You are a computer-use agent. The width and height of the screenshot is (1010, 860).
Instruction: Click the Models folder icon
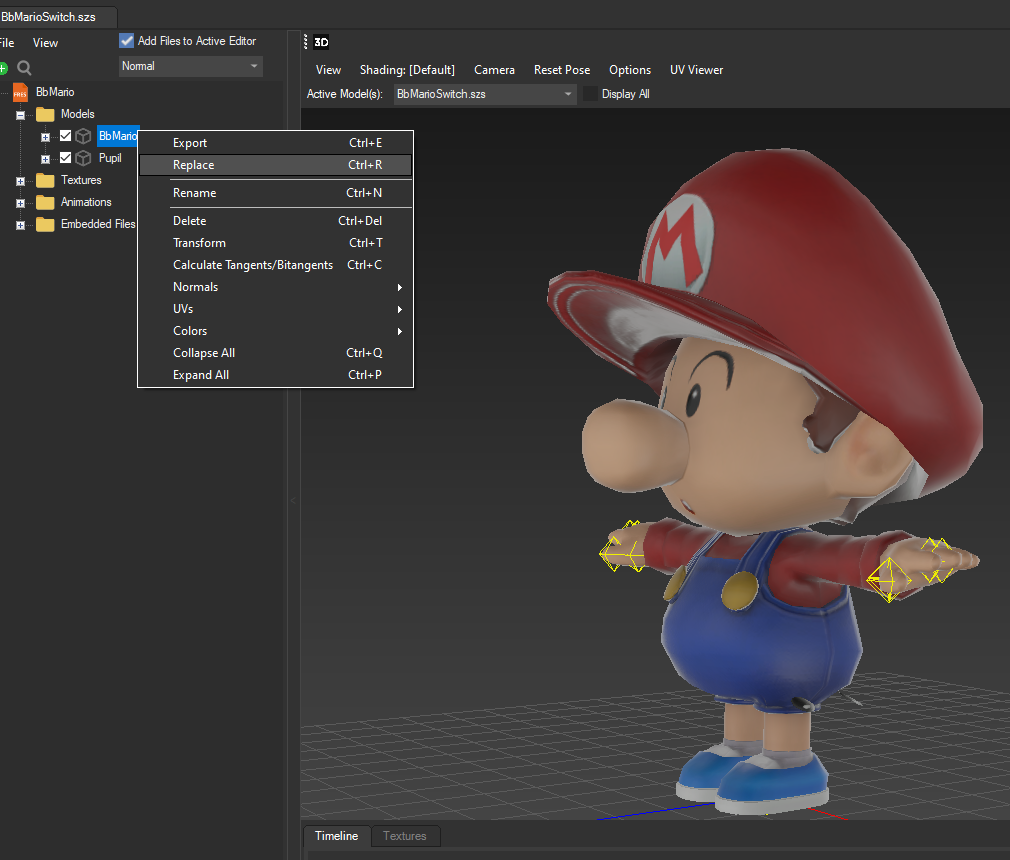click(44, 113)
